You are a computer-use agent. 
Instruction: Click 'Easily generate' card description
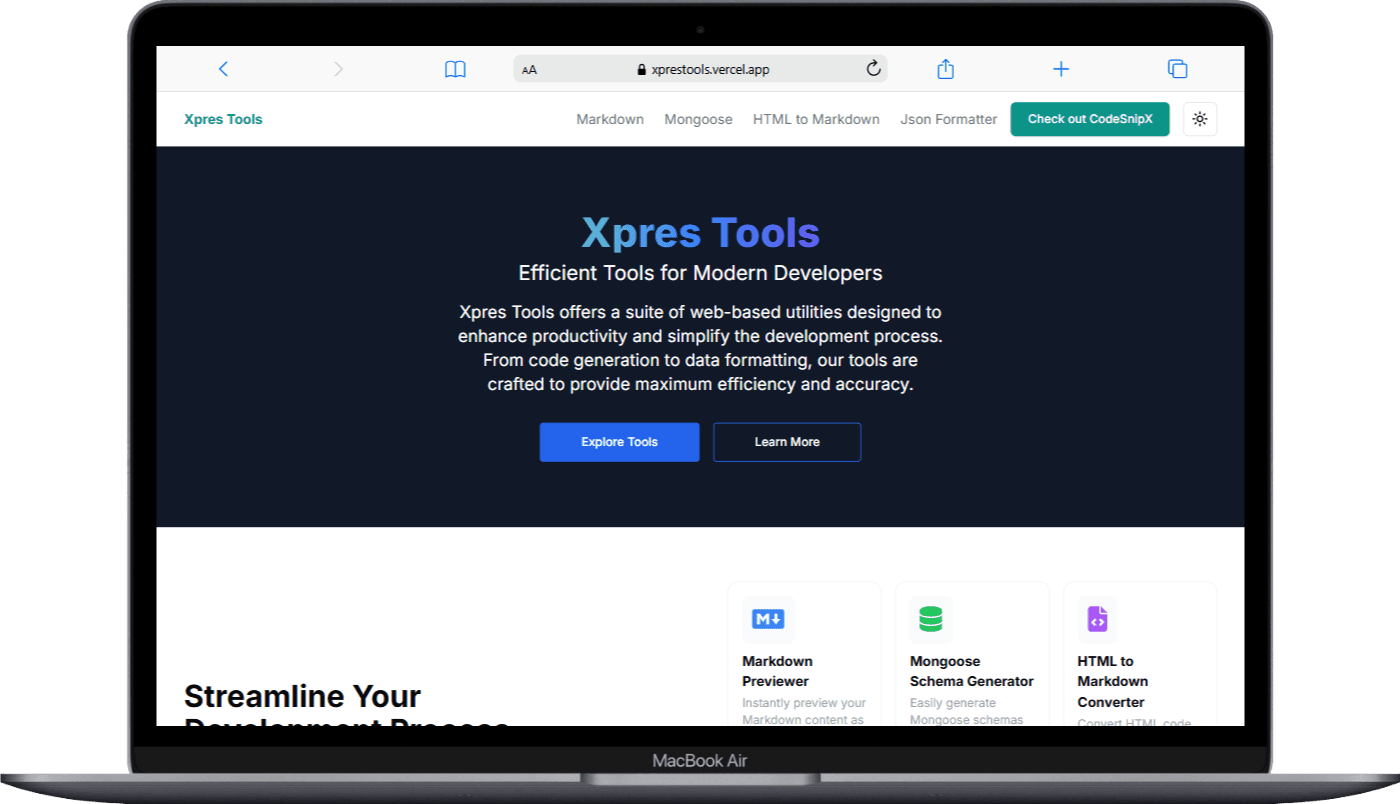tap(953, 703)
